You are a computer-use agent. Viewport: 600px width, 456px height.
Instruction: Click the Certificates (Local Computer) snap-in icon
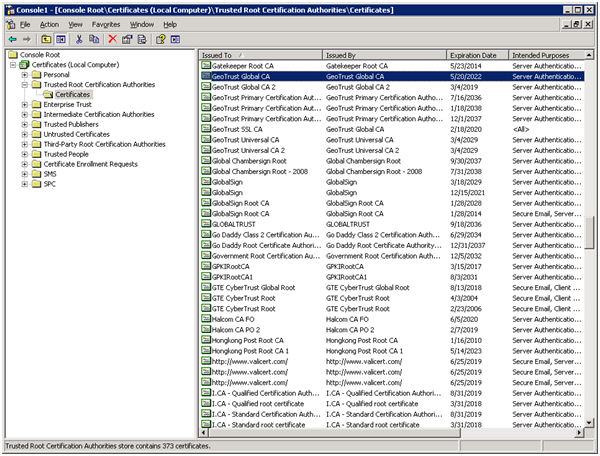pyautogui.click(x=24, y=65)
